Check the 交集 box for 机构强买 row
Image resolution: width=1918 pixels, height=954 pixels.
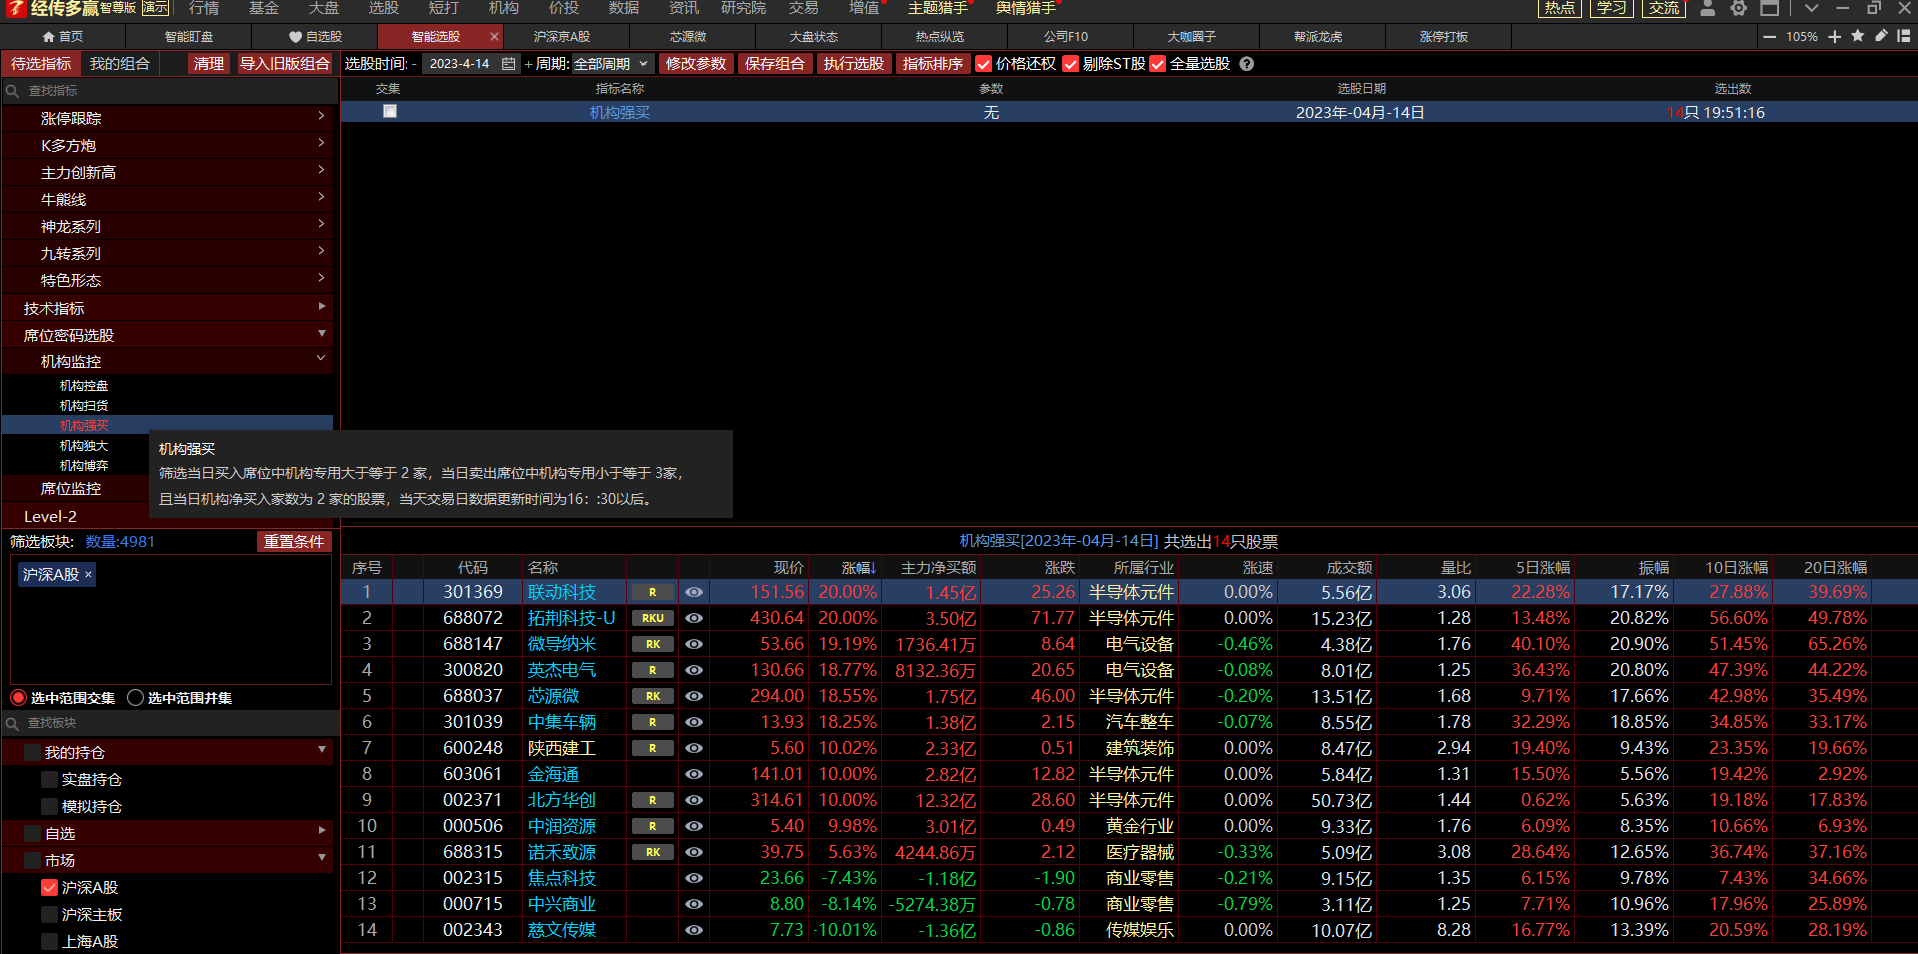(390, 112)
